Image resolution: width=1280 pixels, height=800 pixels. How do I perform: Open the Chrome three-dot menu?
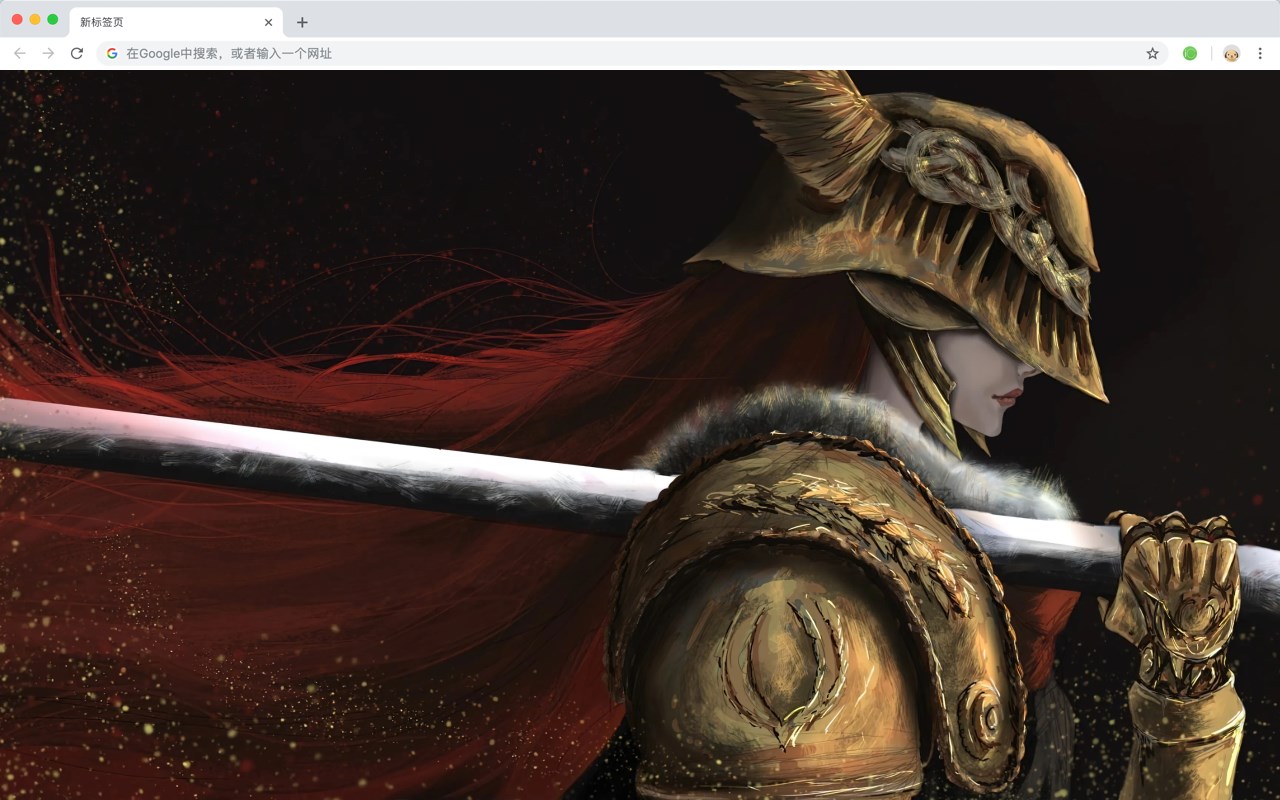[x=1260, y=53]
